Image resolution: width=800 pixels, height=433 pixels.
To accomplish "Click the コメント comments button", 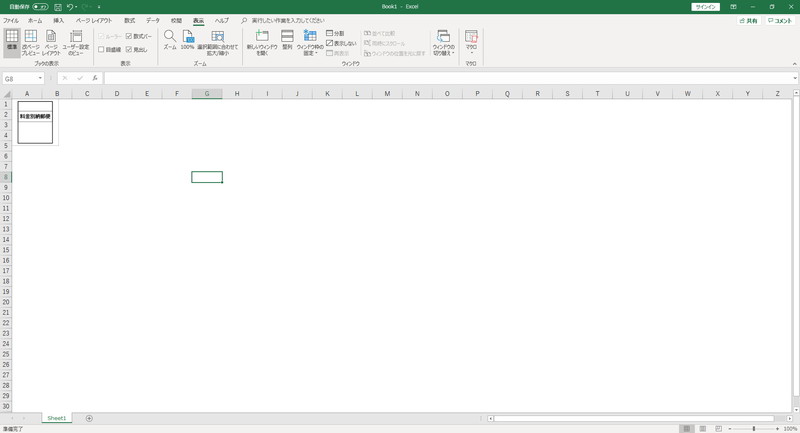I will tap(780, 21).
